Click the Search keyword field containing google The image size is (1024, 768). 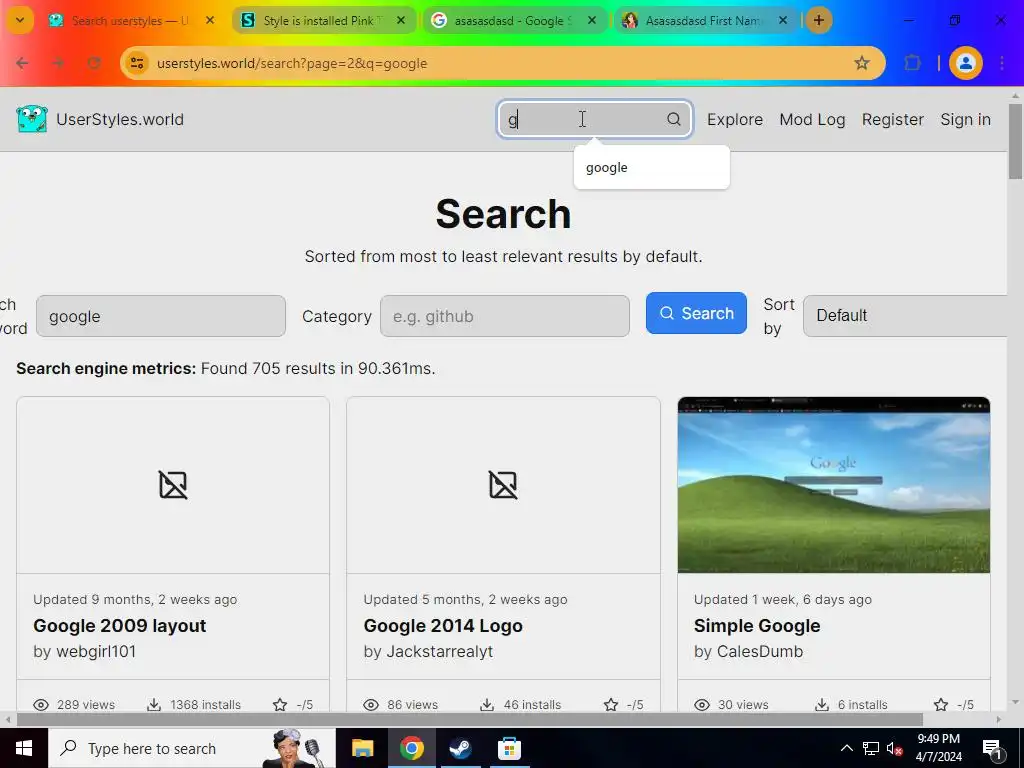point(161,316)
